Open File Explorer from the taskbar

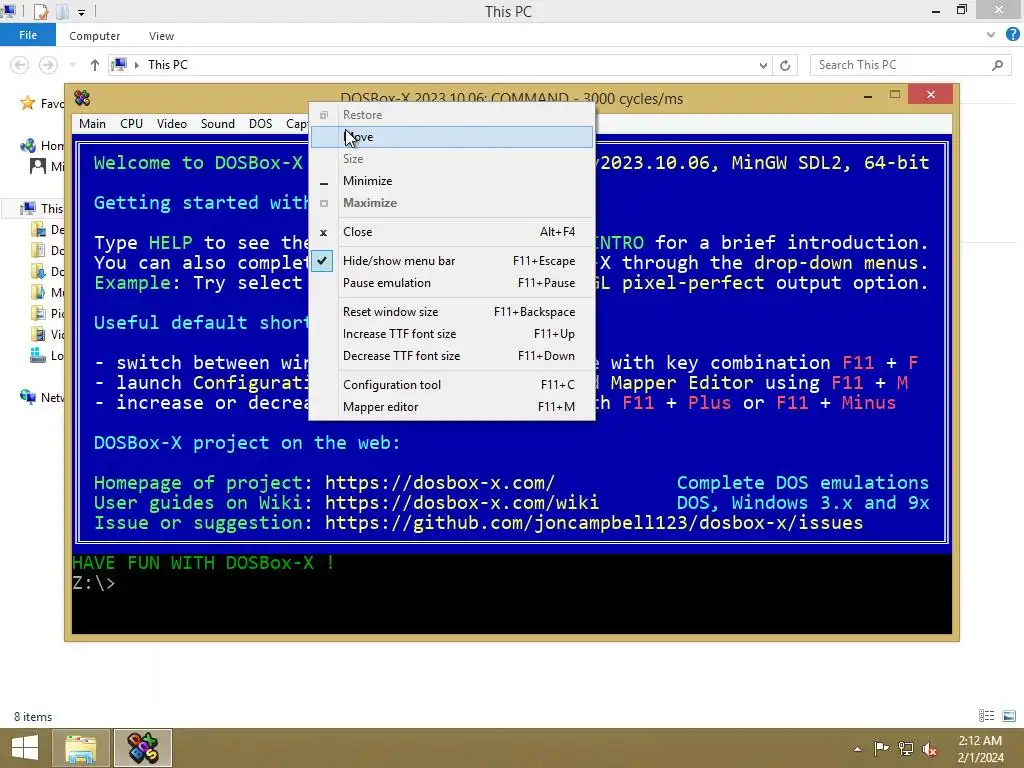pos(81,748)
